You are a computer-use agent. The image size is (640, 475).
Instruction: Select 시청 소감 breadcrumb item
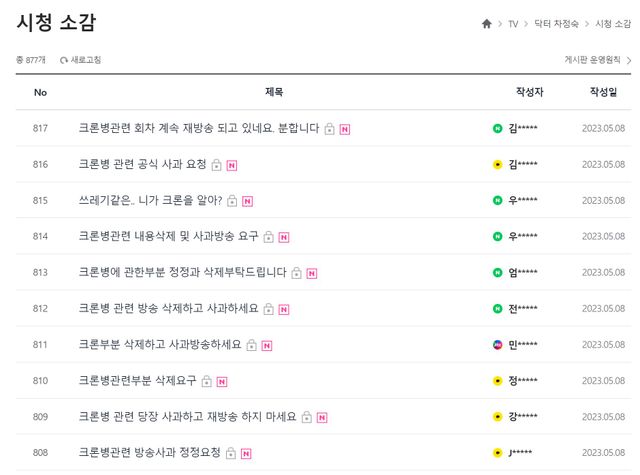[x=613, y=23]
